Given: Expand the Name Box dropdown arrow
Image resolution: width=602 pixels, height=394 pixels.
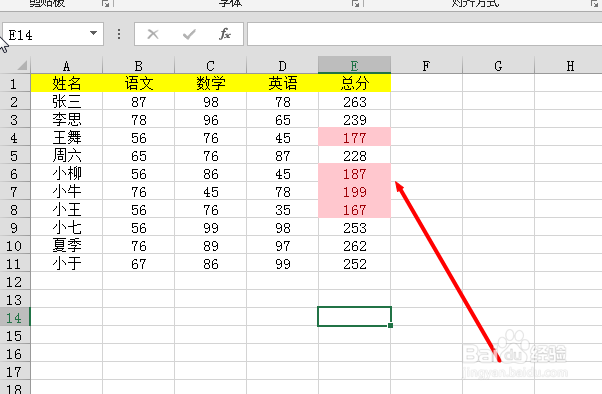Looking at the screenshot, I should [x=93, y=33].
